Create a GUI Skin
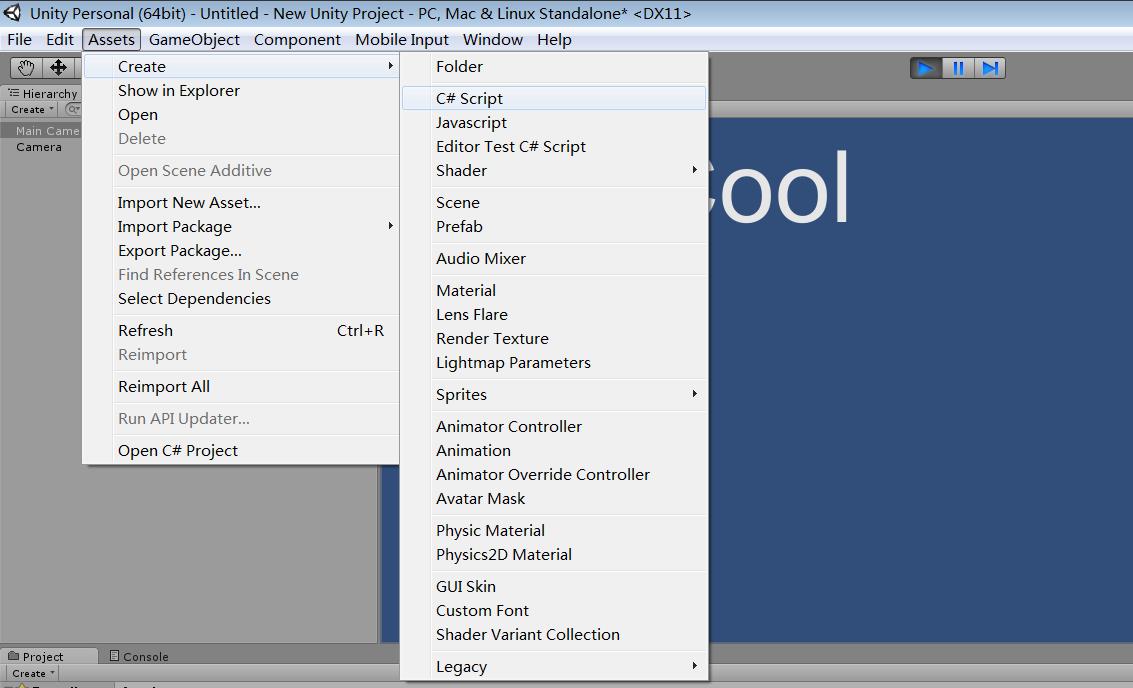The height and width of the screenshot is (688, 1133). point(553,586)
